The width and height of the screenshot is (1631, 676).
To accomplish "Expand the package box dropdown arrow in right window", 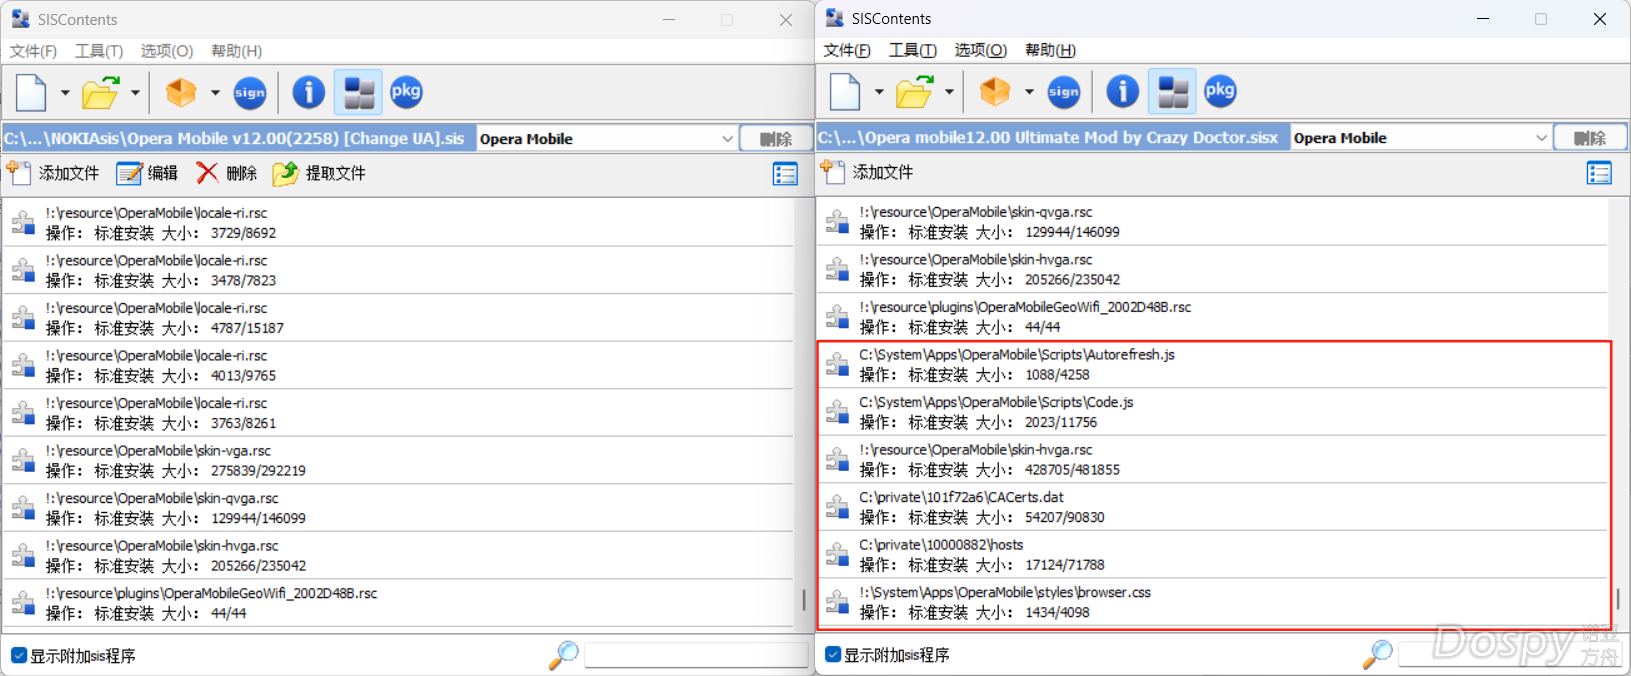I will [x=1029, y=92].
